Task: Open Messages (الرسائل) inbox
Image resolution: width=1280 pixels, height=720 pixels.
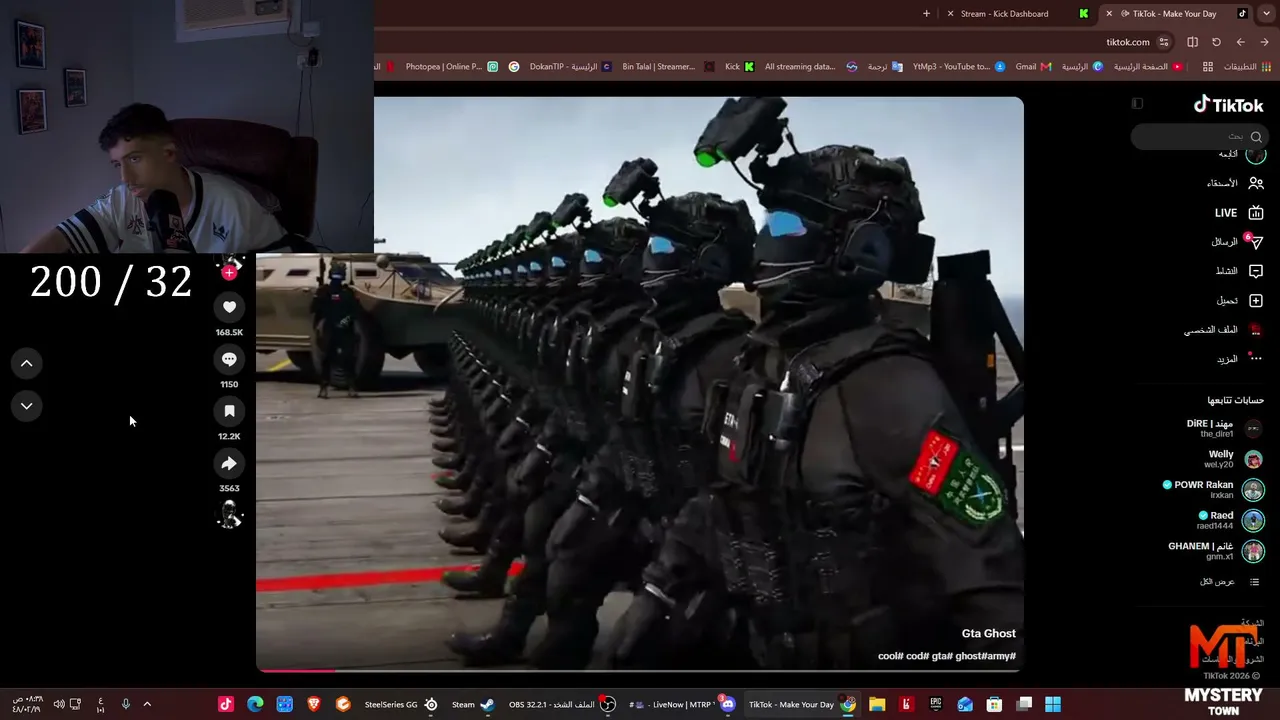Action: tap(1236, 242)
